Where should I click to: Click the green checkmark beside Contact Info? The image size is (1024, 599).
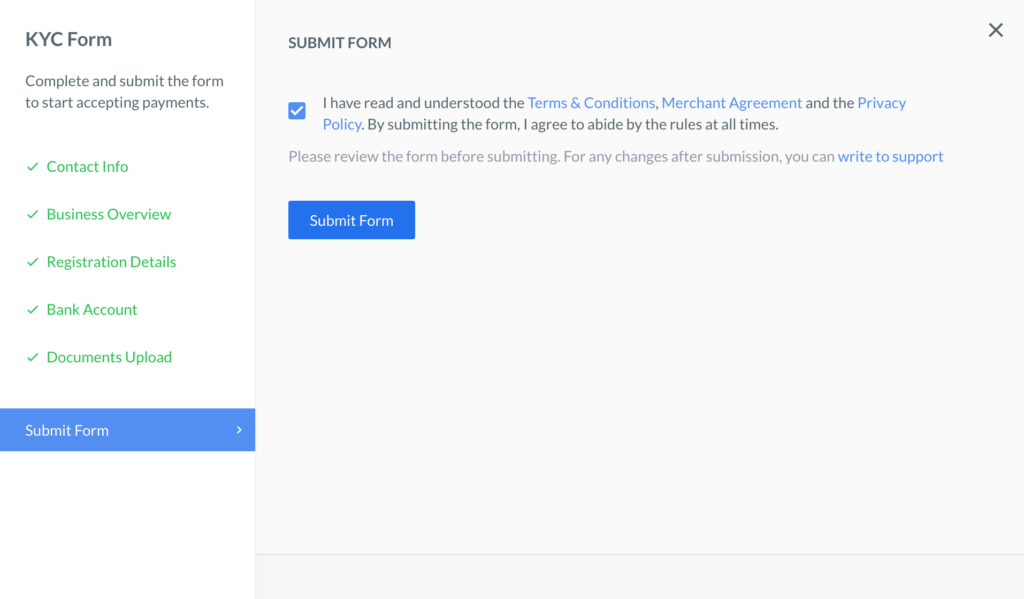pos(32,166)
